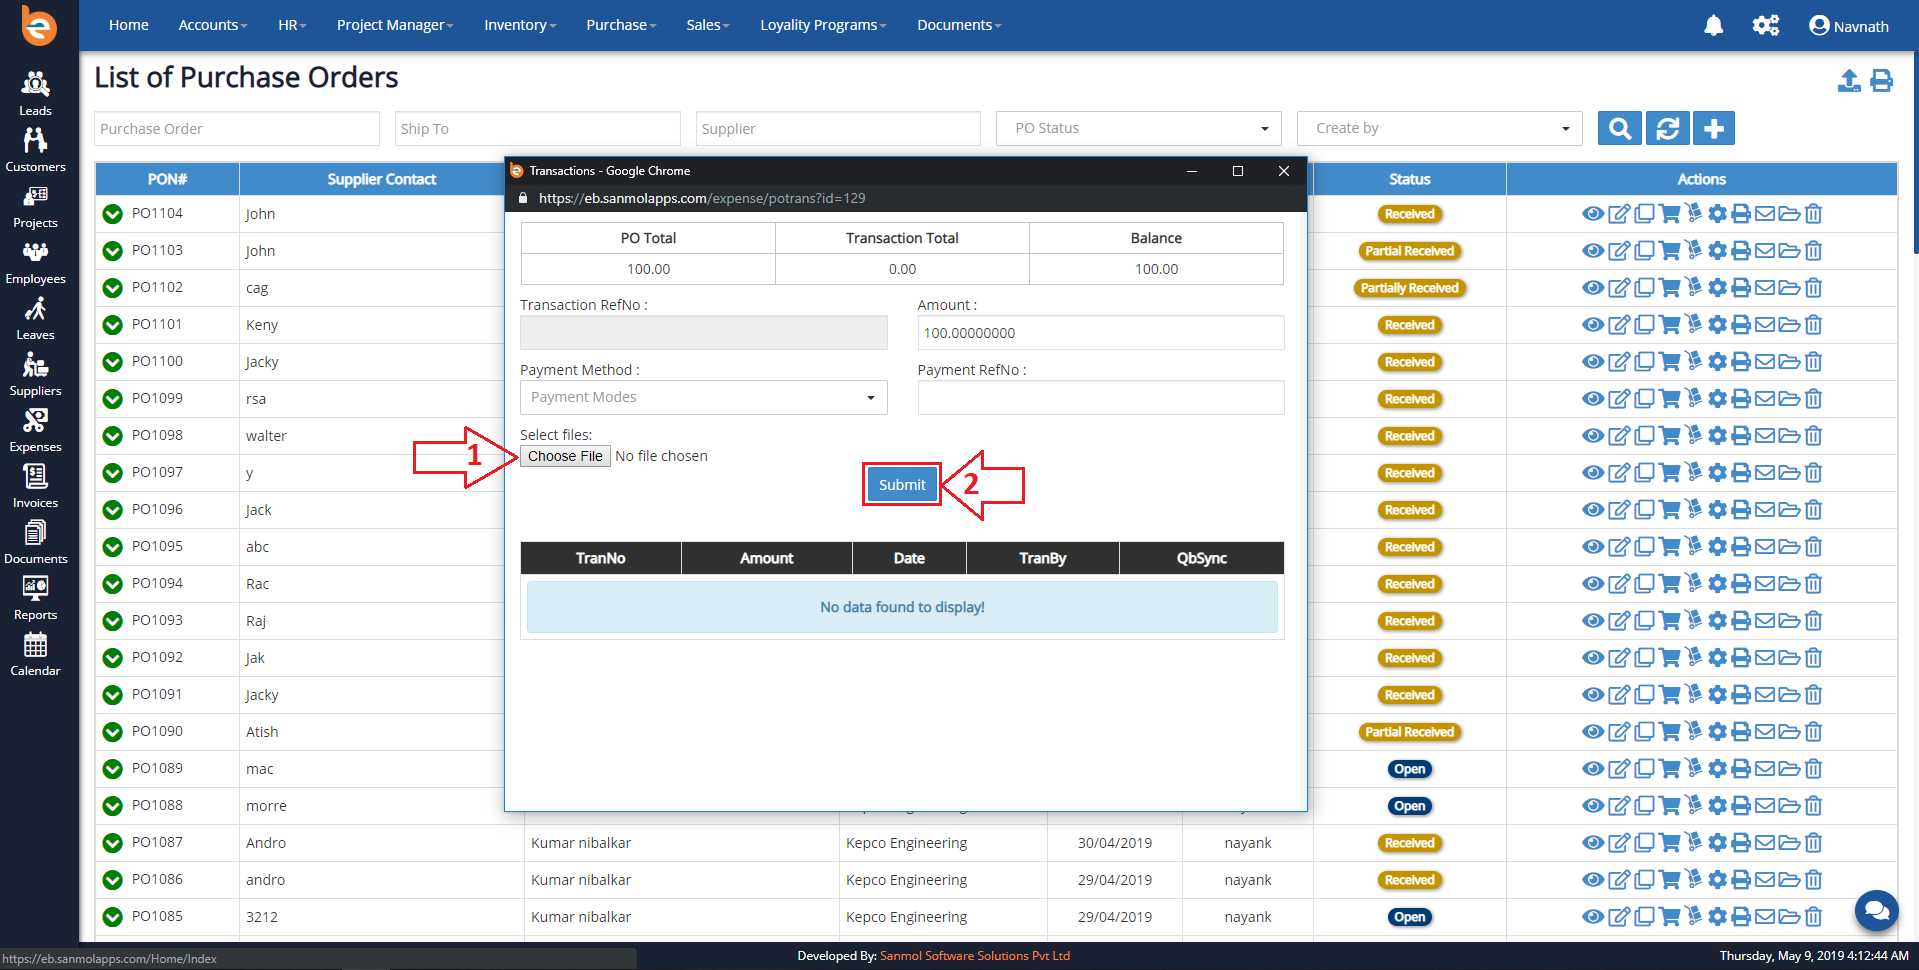Go to Projects in the sidebar
Viewport: 1919px width, 970px height.
coord(35,206)
